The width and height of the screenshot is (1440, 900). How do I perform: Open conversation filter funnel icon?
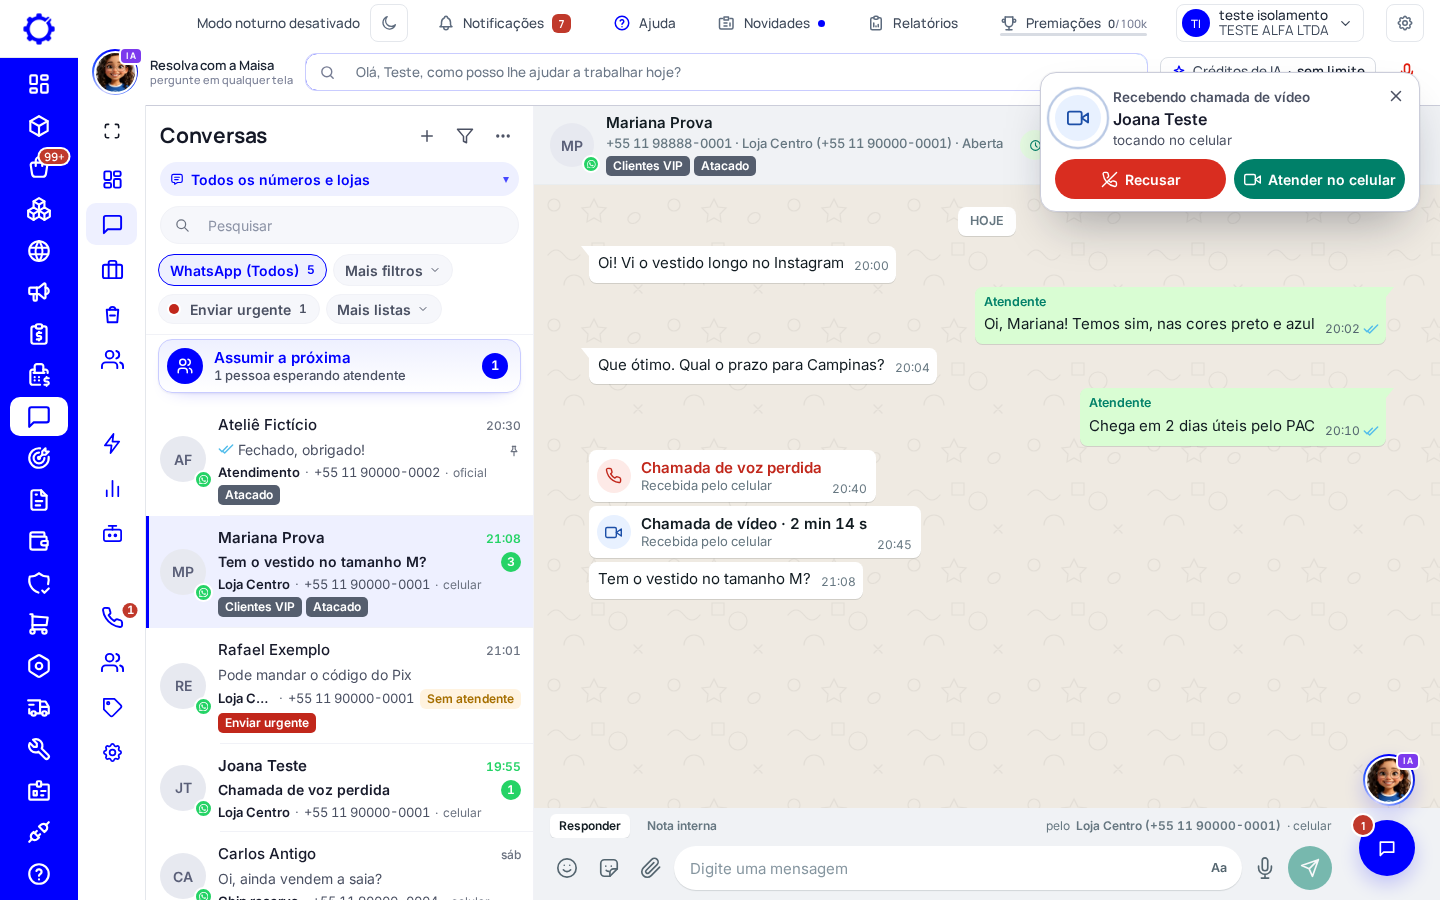(465, 136)
